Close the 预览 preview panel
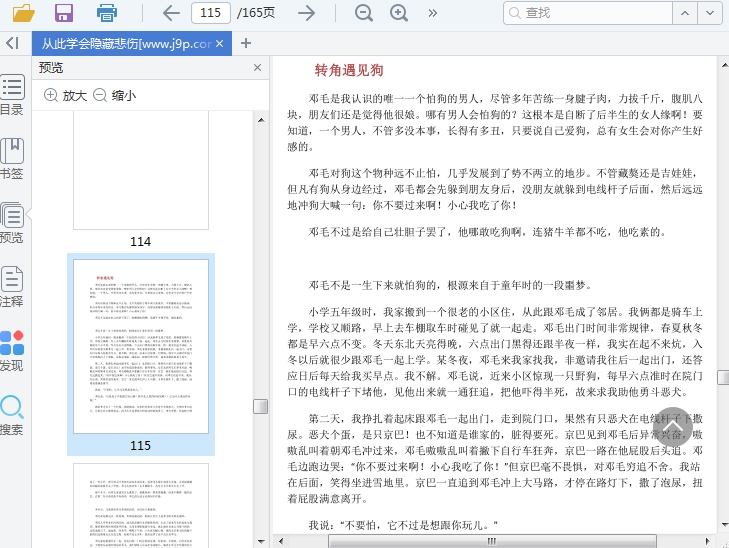Image resolution: width=729 pixels, height=548 pixels. 257,68
